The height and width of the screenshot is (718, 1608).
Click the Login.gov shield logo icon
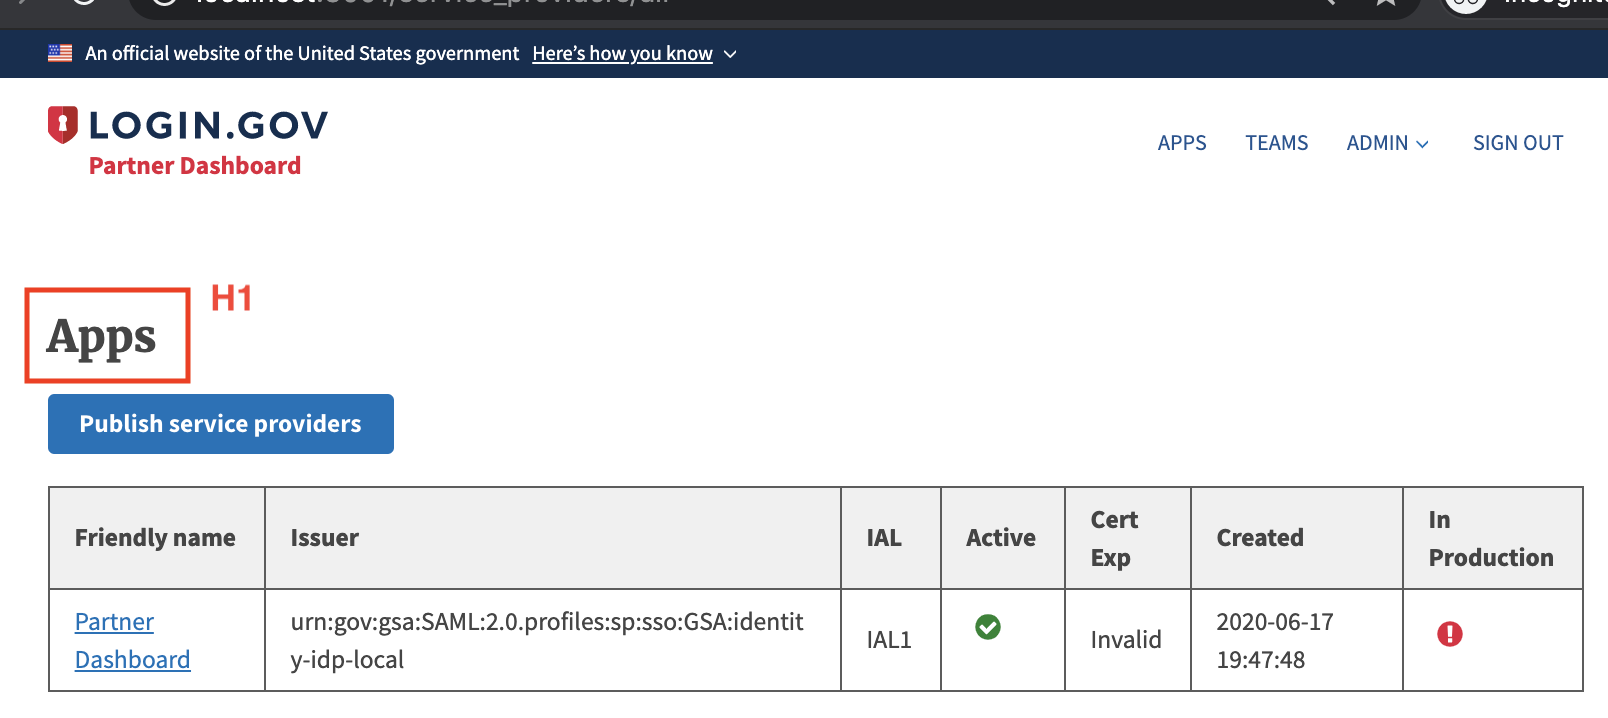point(63,125)
